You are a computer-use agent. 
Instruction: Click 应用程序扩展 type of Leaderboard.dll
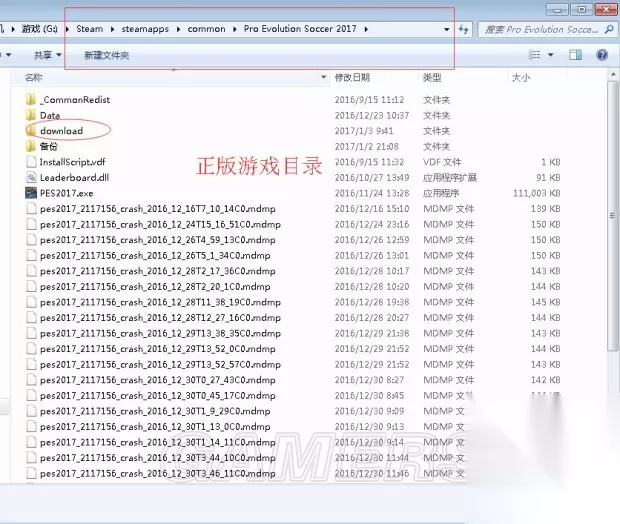pyautogui.click(x=450, y=178)
